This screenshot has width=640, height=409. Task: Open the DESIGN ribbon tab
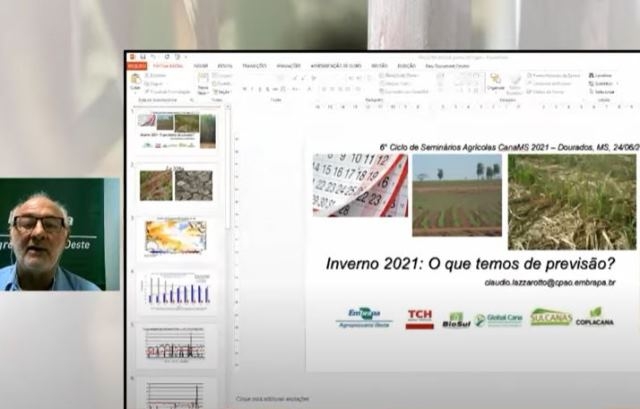pos(225,66)
